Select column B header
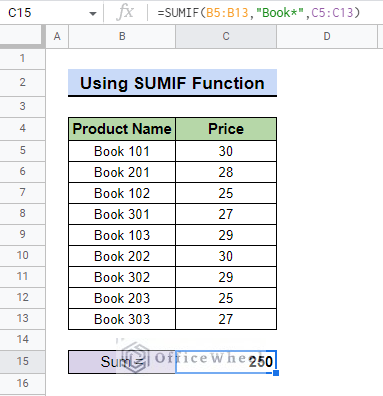Viewport: 383px width, 396px height. [x=122, y=36]
